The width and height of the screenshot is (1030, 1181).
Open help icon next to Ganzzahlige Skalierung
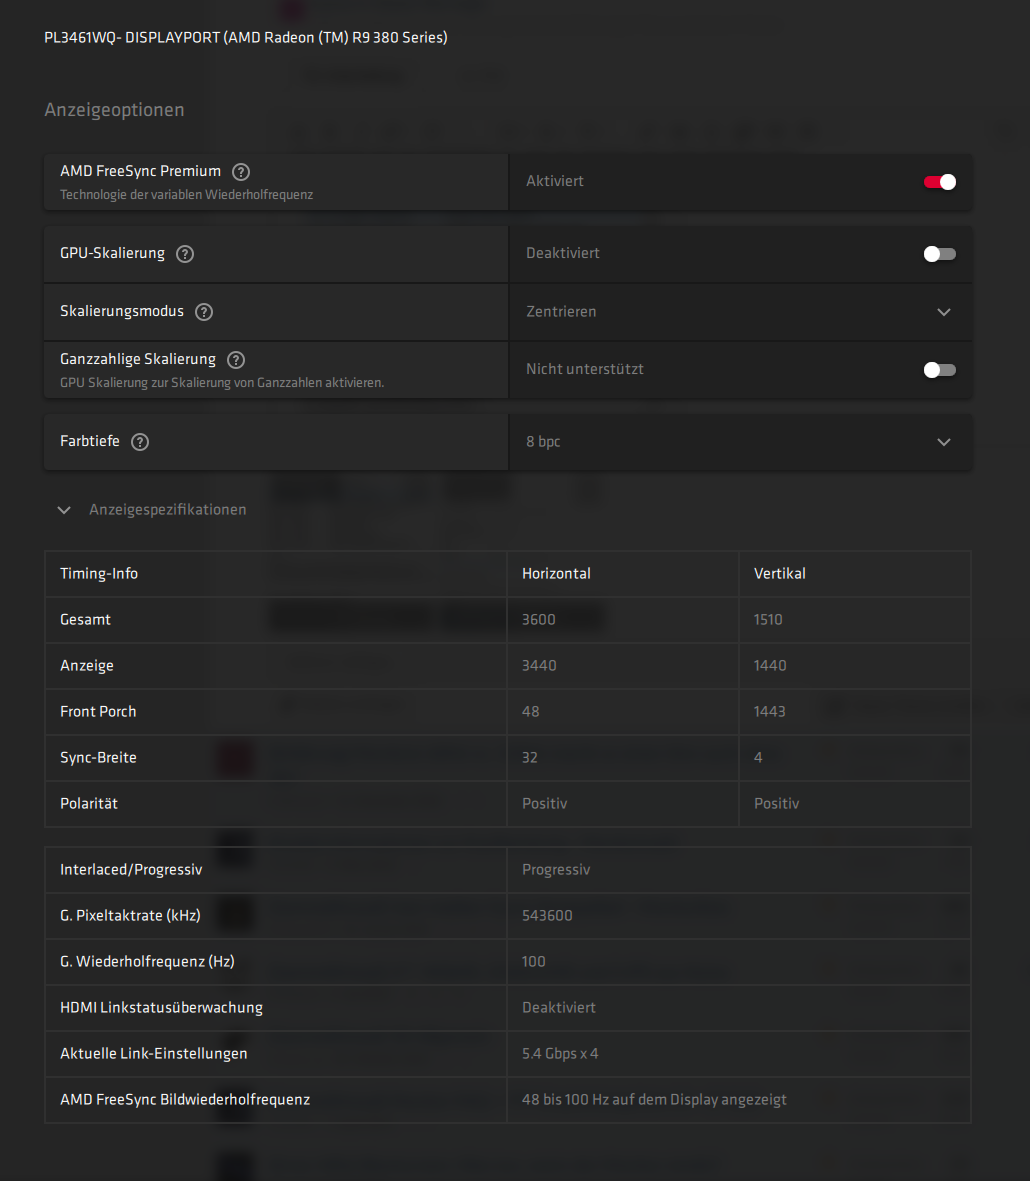[236, 360]
